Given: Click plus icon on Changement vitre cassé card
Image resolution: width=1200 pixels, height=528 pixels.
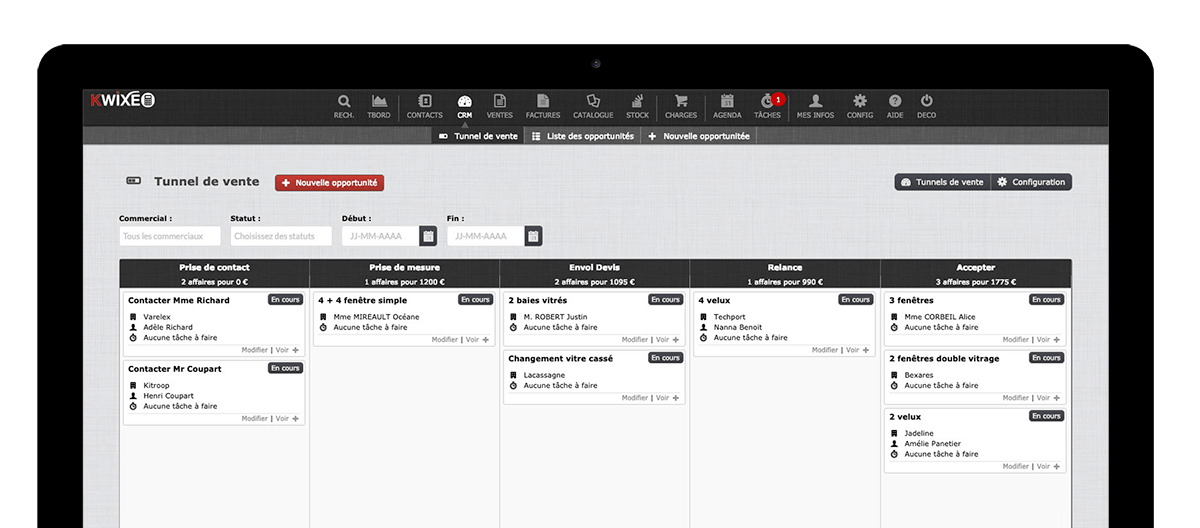Looking at the screenshot, I should tap(676, 398).
